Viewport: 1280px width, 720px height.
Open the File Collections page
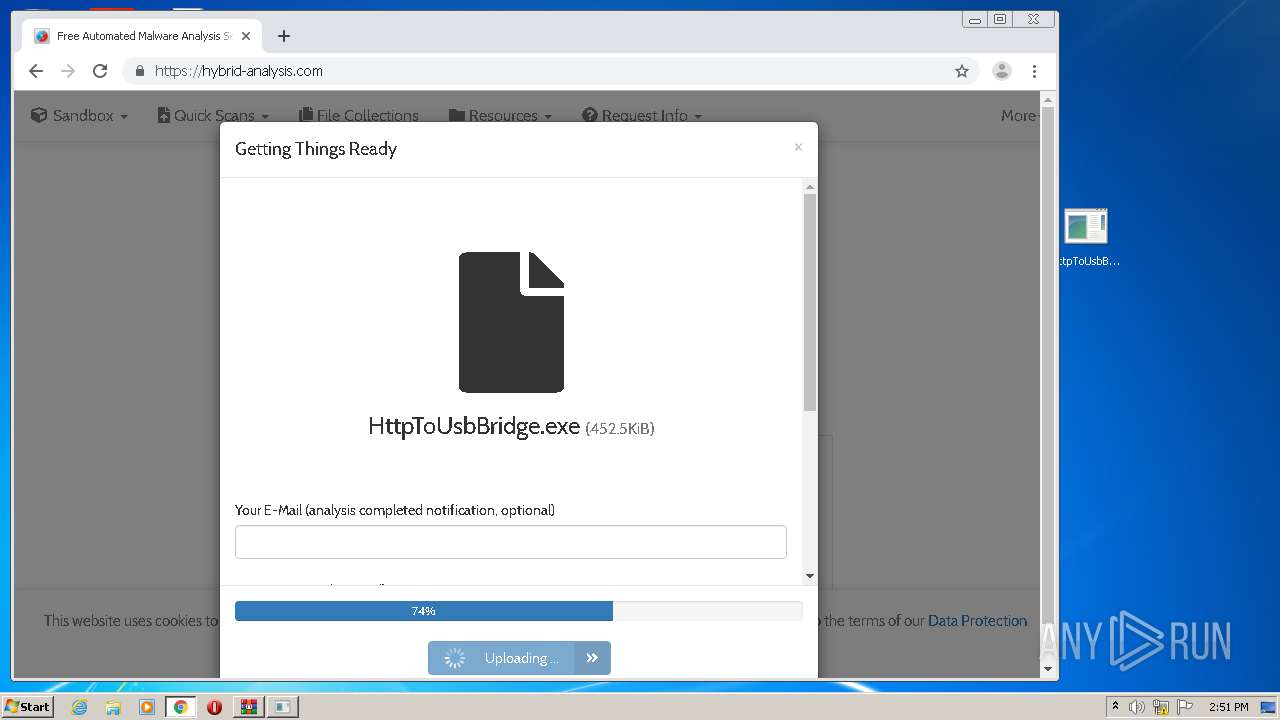[359, 116]
